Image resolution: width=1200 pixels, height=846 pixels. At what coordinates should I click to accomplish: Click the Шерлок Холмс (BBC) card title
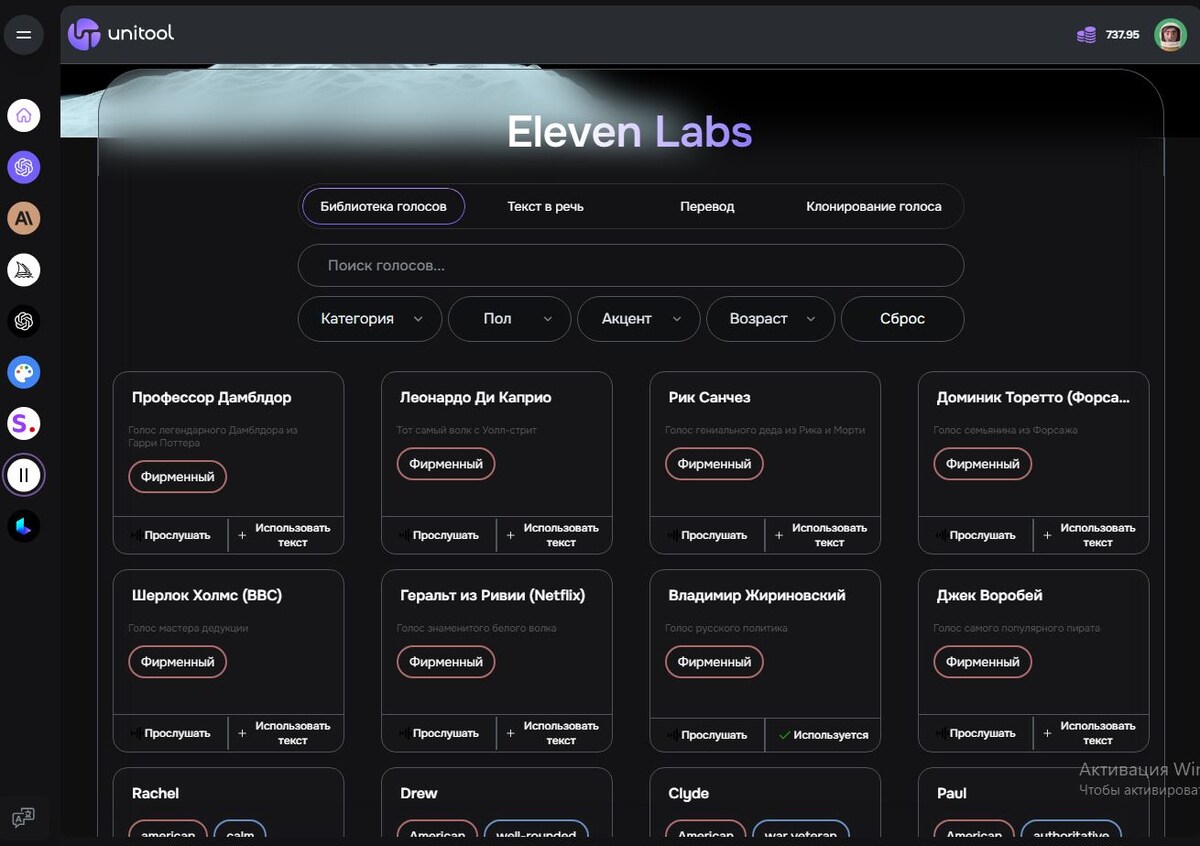[x=207, y=595]
